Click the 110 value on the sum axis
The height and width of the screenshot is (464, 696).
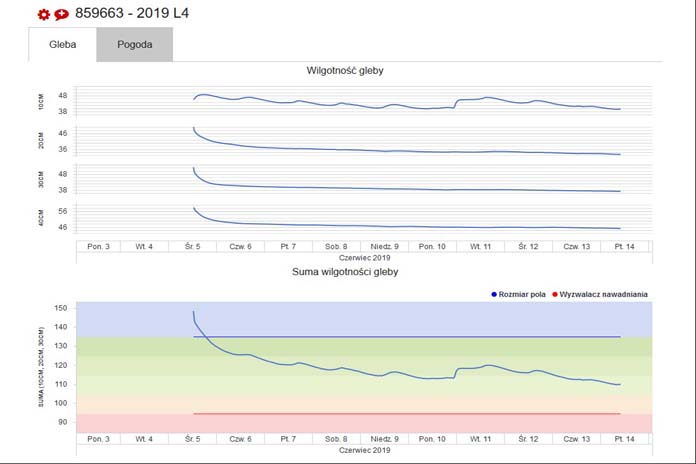point(61,385)
